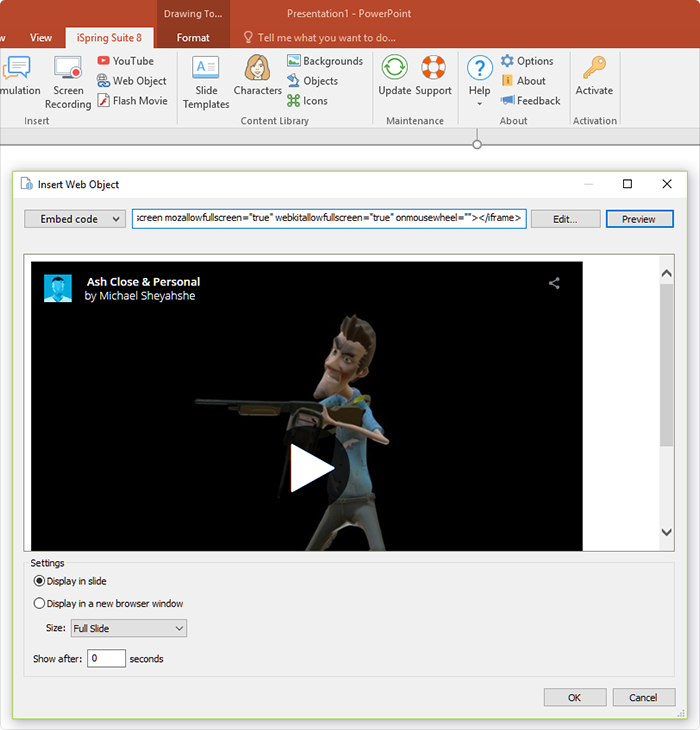The width and height of the screenshot is (700, 730).
Task: Close the Insert Web Object dialog
Action: tap(667, 184)
